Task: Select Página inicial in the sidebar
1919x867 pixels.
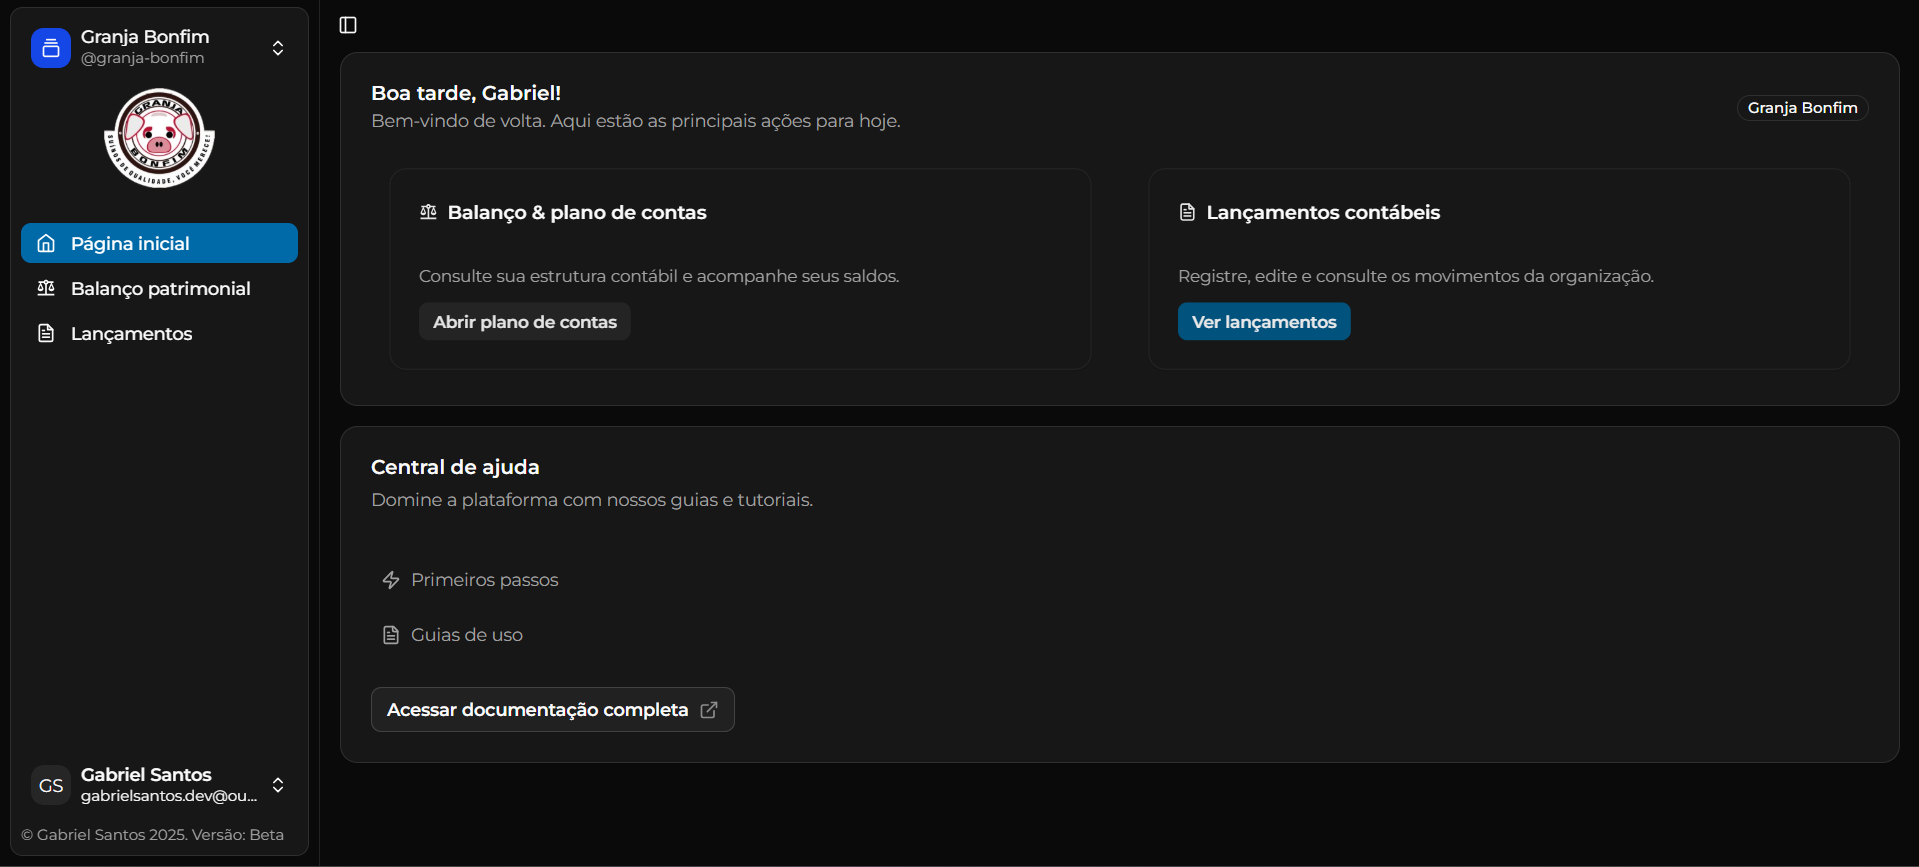Action: 130,243
